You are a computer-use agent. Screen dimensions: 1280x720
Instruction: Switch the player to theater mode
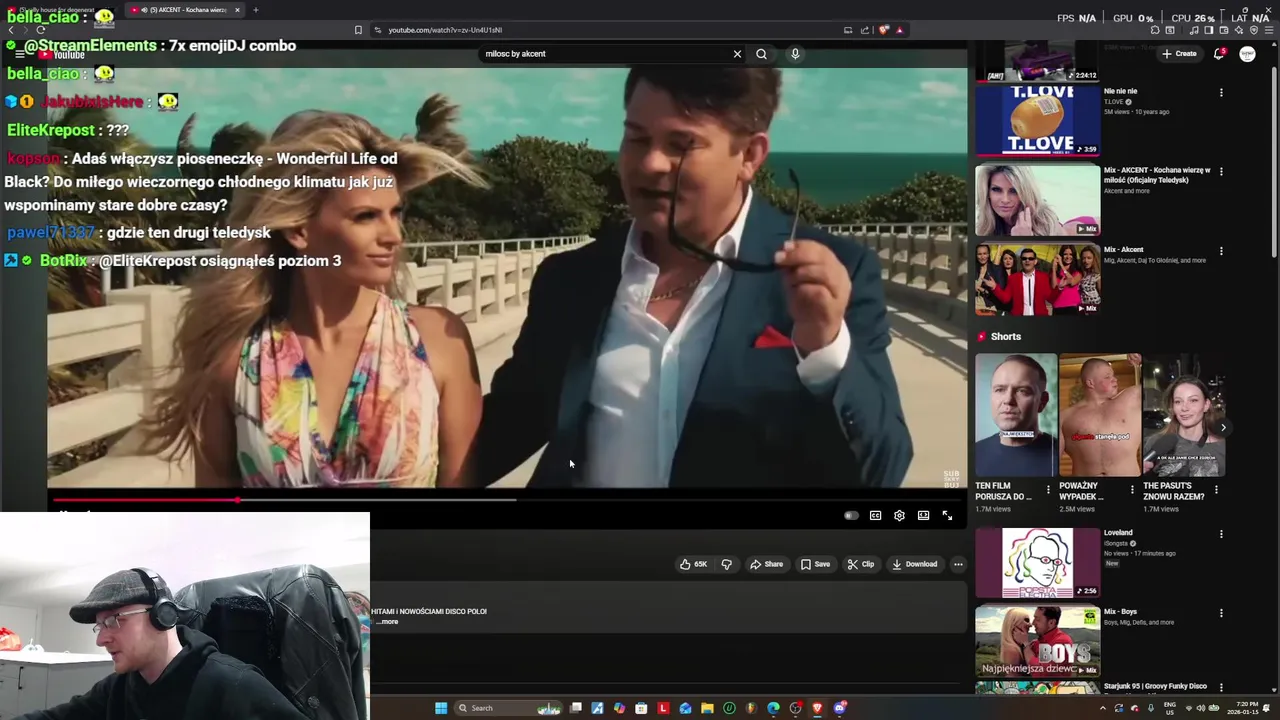(923, 516)
